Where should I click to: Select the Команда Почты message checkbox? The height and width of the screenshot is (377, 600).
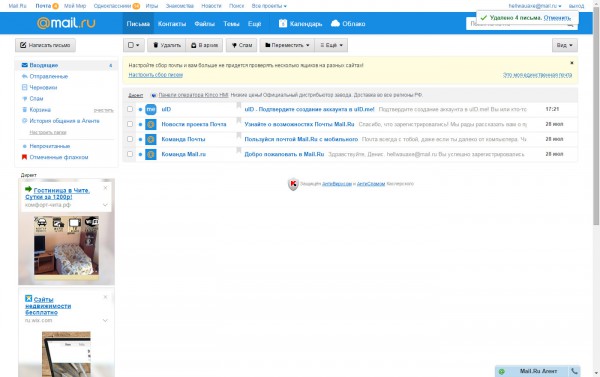pos(130,139)
